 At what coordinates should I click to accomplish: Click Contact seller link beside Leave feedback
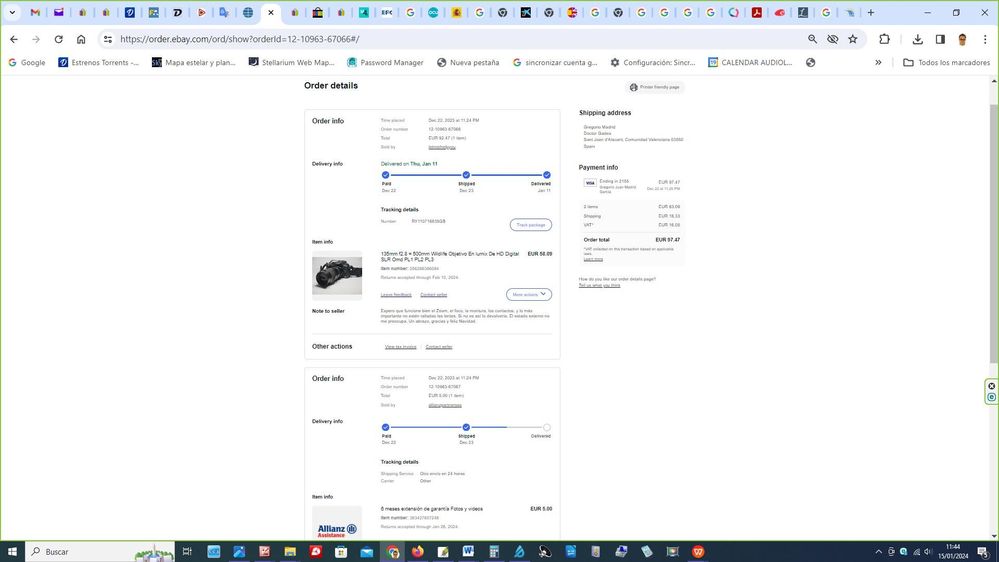click(x=433, y=294)
